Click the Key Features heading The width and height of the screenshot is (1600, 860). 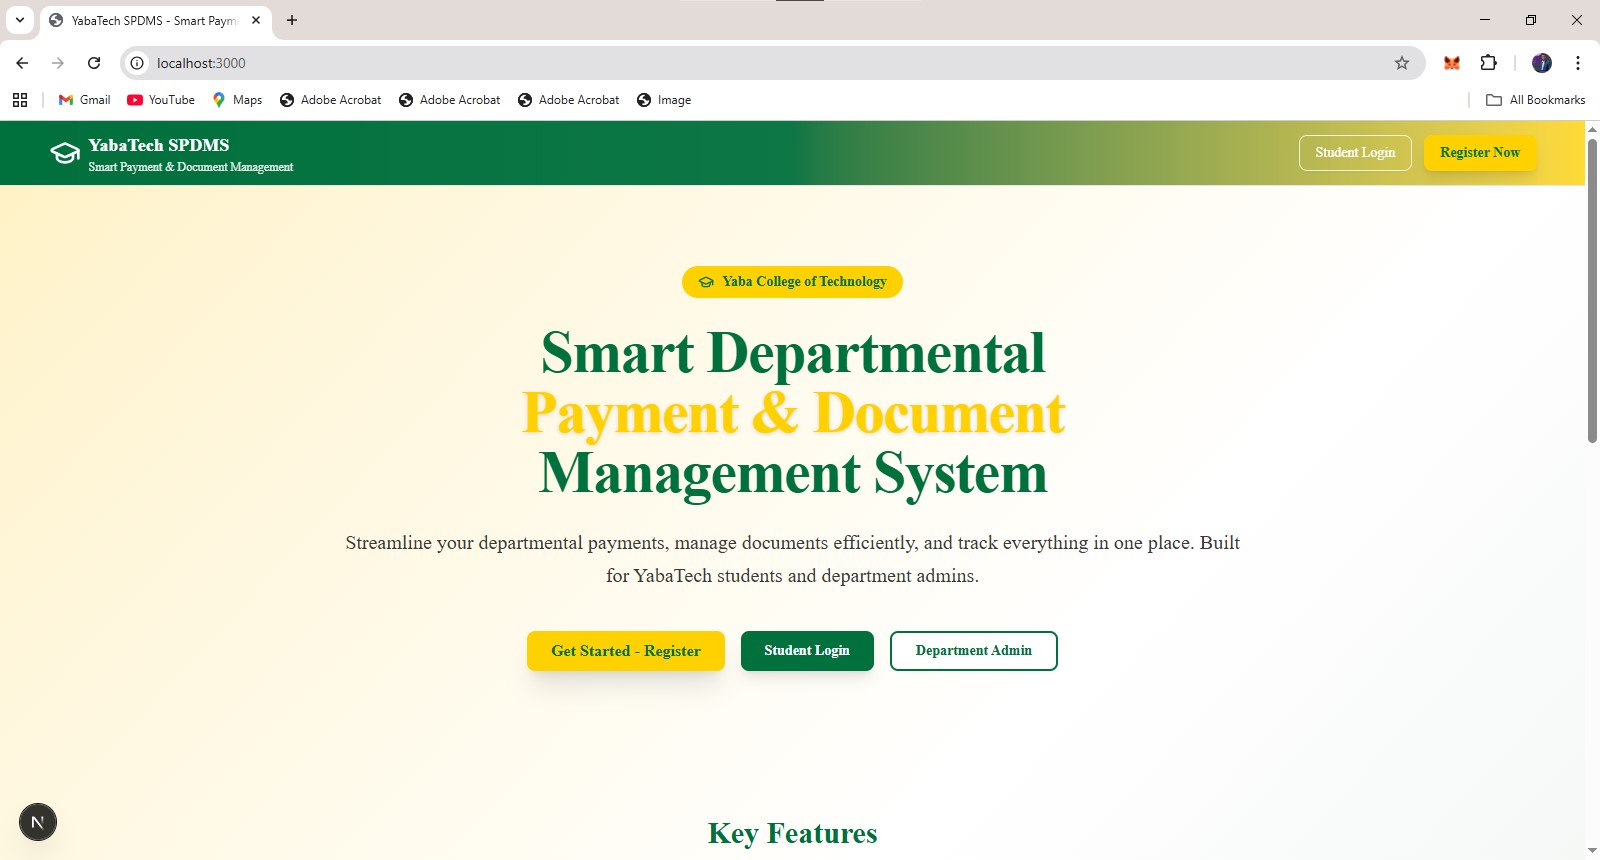coord(792,833)
